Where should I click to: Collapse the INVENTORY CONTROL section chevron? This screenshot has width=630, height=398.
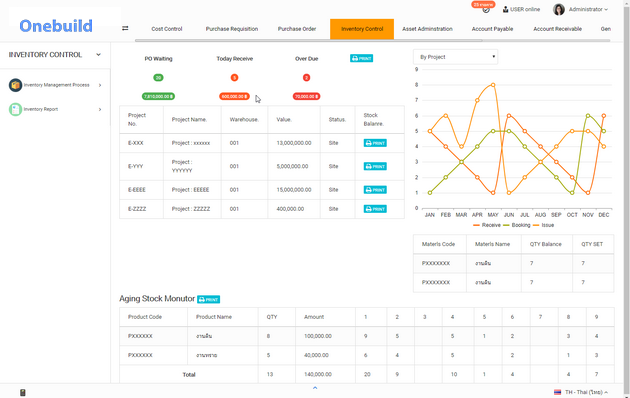click(98, 55)
